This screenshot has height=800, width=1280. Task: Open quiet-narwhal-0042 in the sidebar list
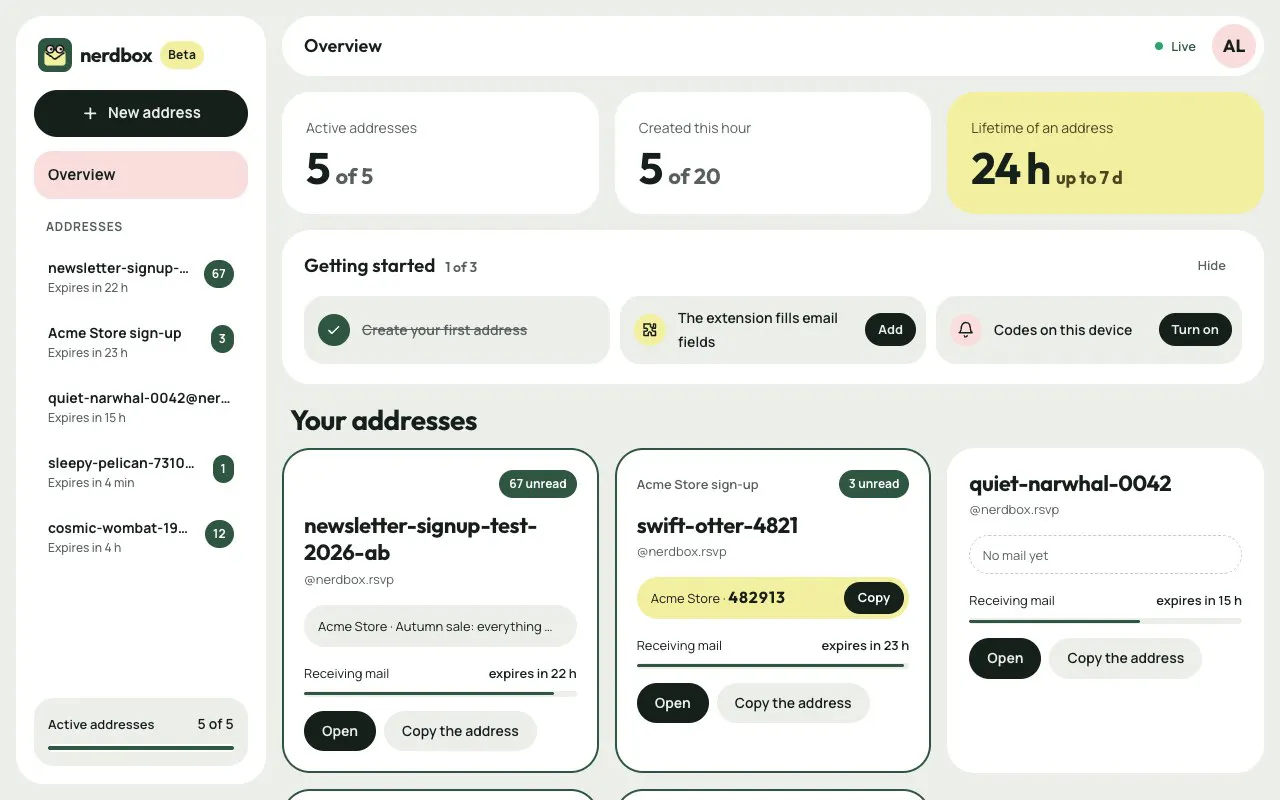tap(141, 407)
